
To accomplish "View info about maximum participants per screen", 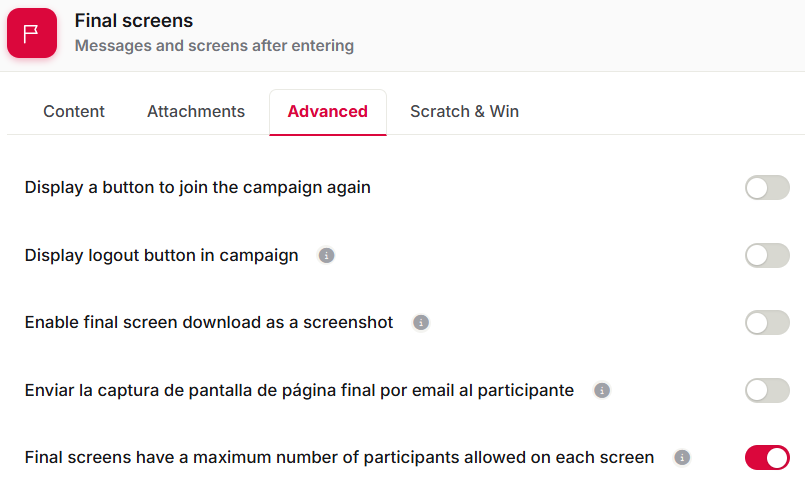I will tap(682, 457).
